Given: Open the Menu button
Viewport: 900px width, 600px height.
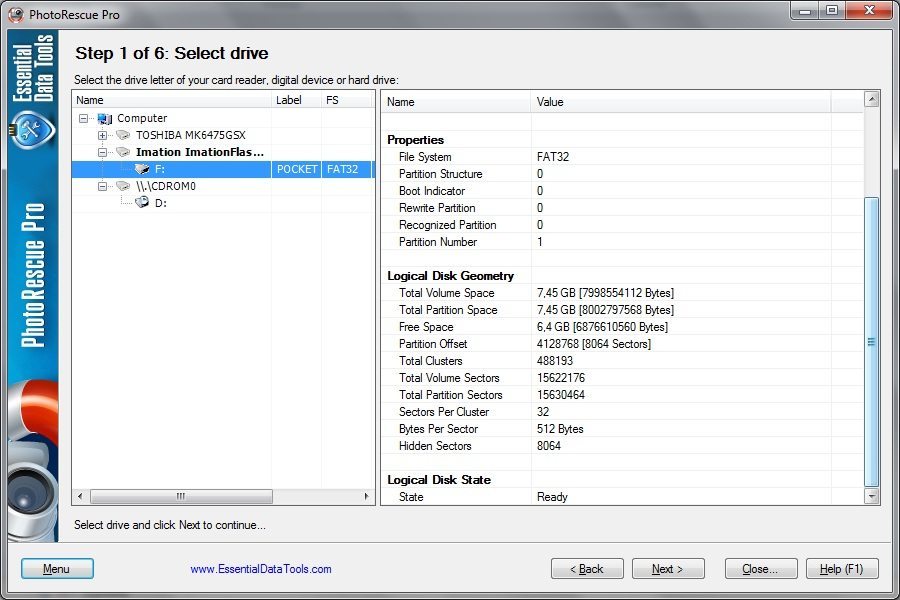Looking at the screenshot, I should tap(57, 569).
